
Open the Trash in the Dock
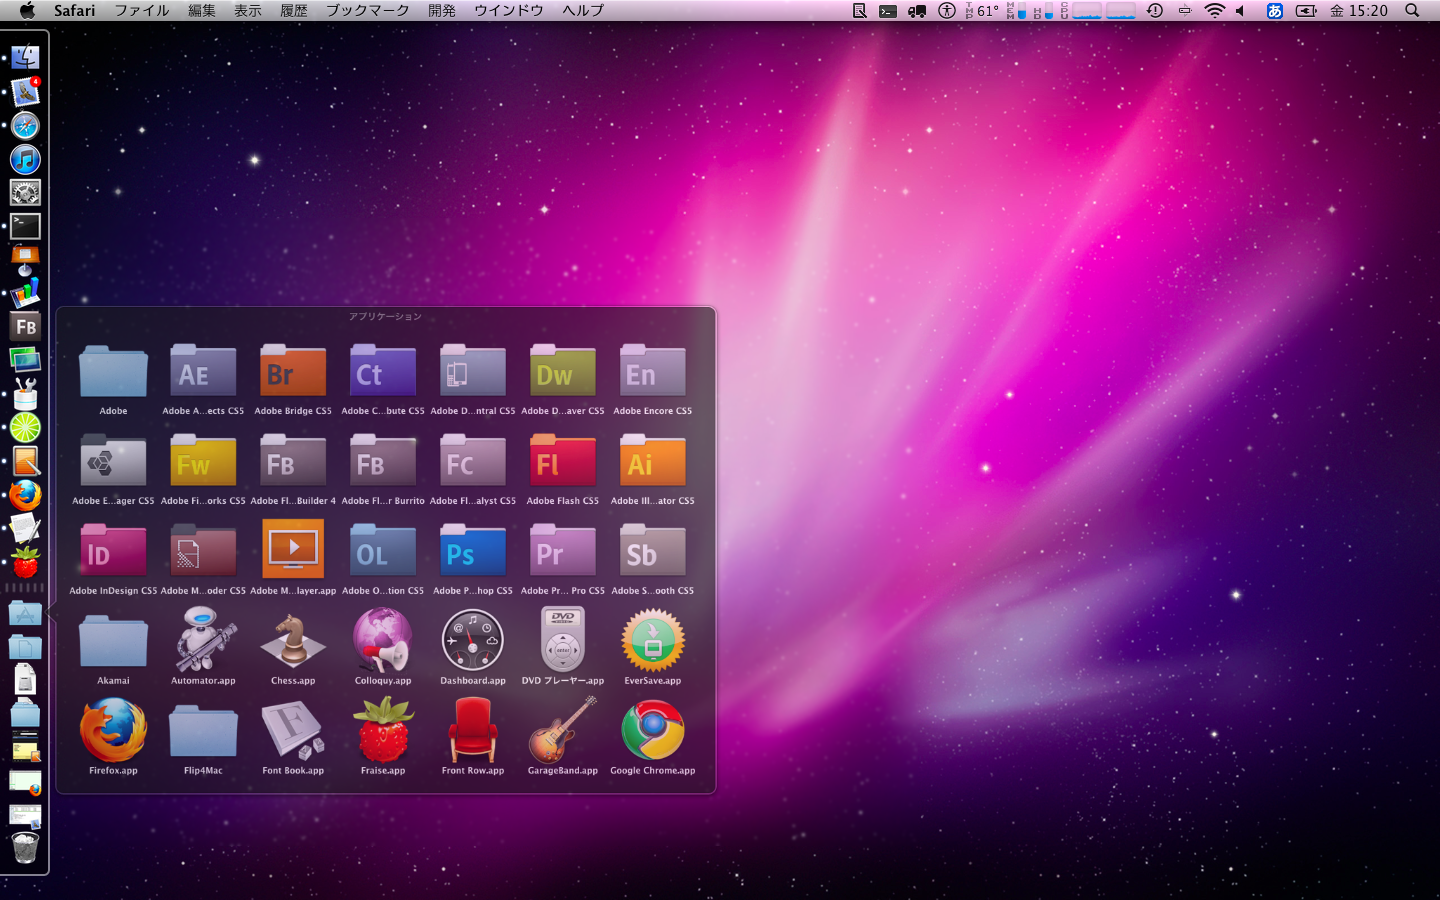[x=25, y=848]
